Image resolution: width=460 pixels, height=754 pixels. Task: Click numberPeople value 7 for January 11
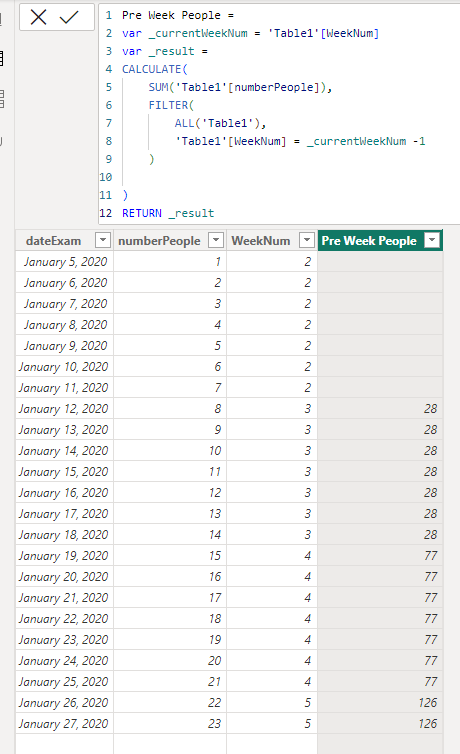[170, 388]
